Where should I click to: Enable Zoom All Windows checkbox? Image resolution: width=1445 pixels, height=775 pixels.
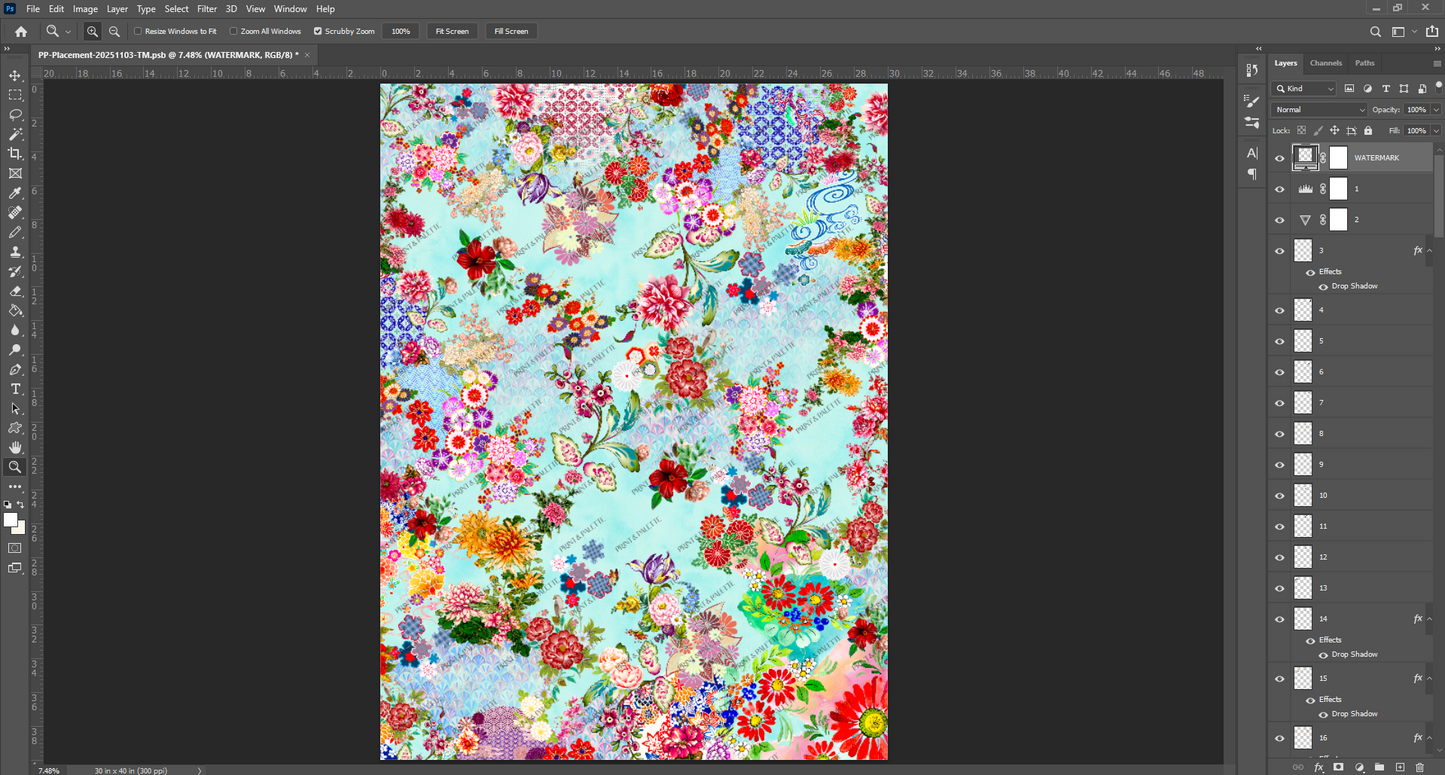coord(234,31)
